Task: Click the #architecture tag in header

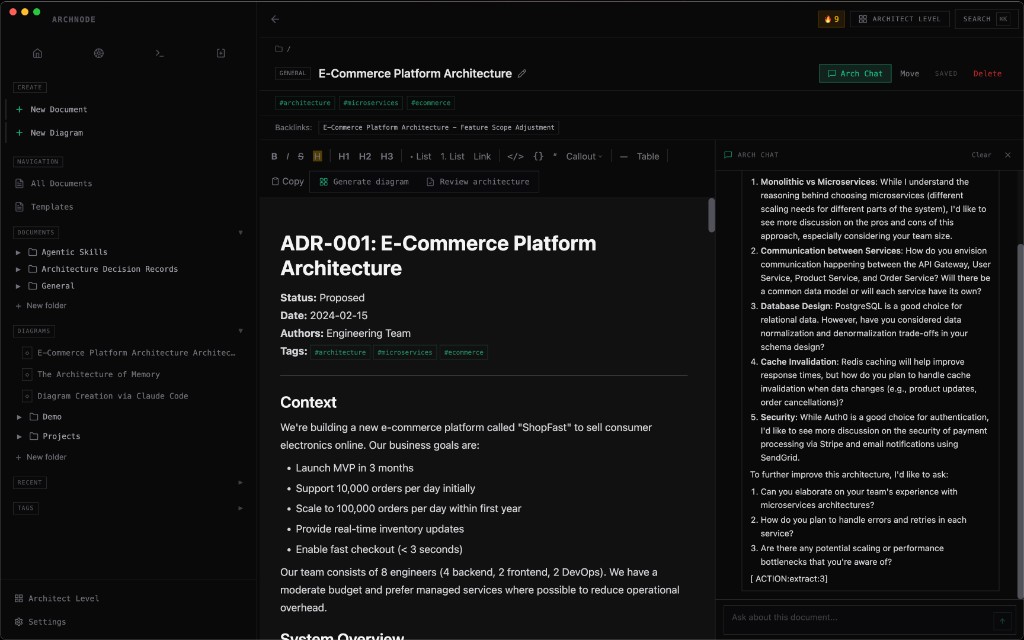Action: coord(305,103)
